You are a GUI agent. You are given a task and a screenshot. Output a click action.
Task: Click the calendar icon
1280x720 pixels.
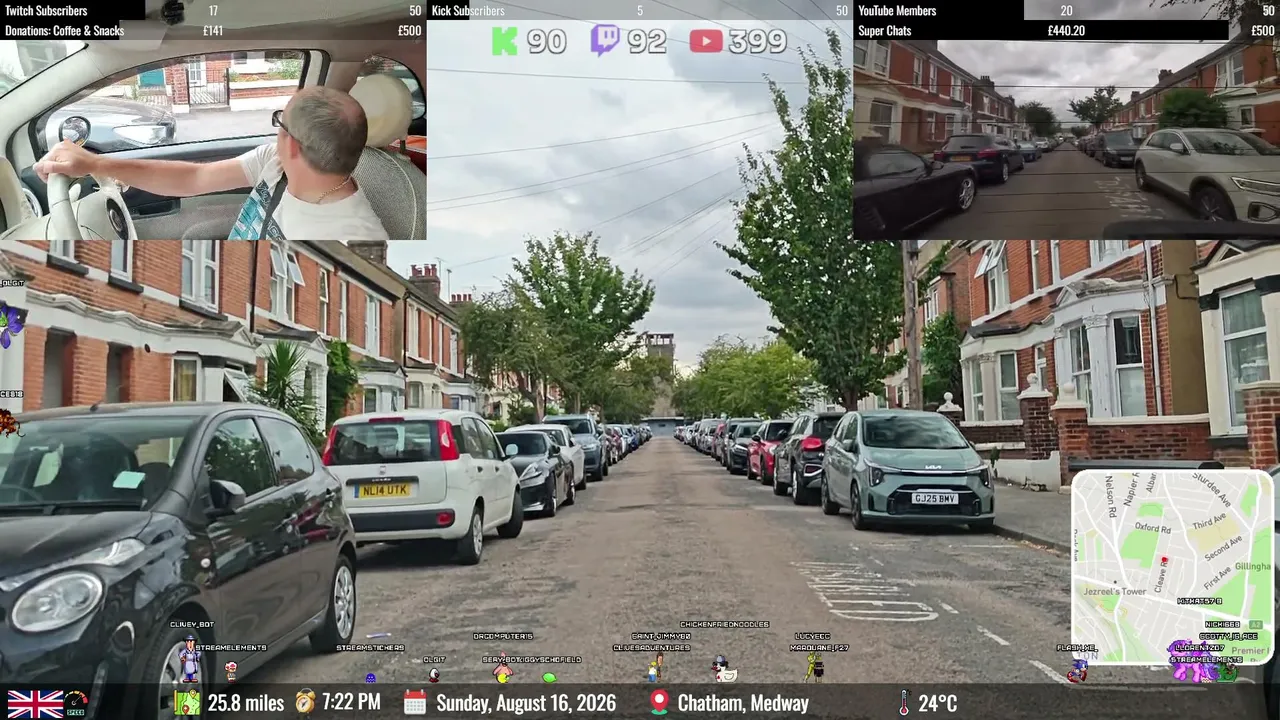tap(415, 703)
